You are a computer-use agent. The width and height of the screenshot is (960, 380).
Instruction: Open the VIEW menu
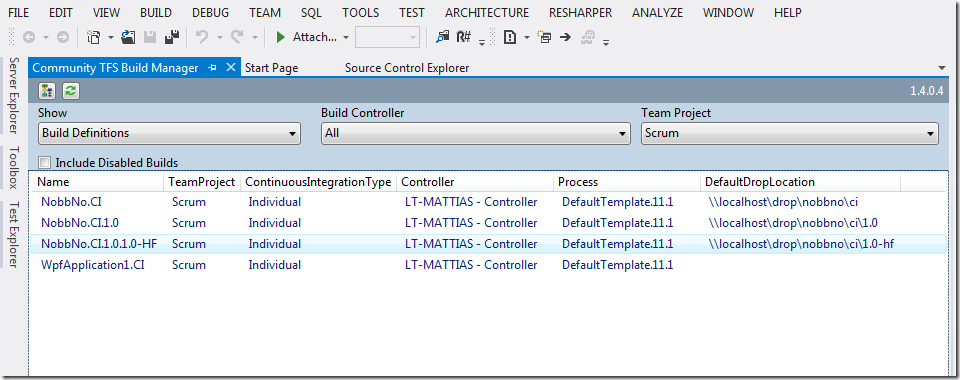pyautogui.click(x=108, y=12)
